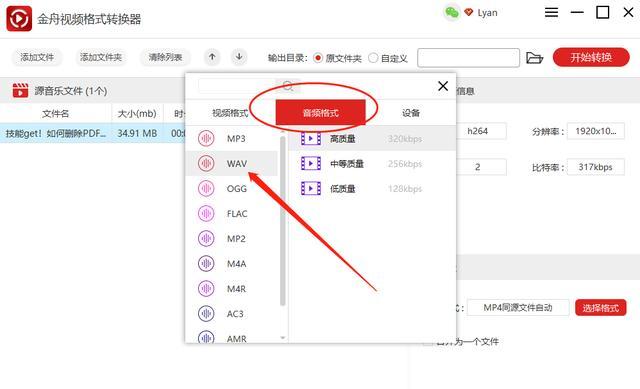Start conversion with 开始转换 button

coord(591,57)
